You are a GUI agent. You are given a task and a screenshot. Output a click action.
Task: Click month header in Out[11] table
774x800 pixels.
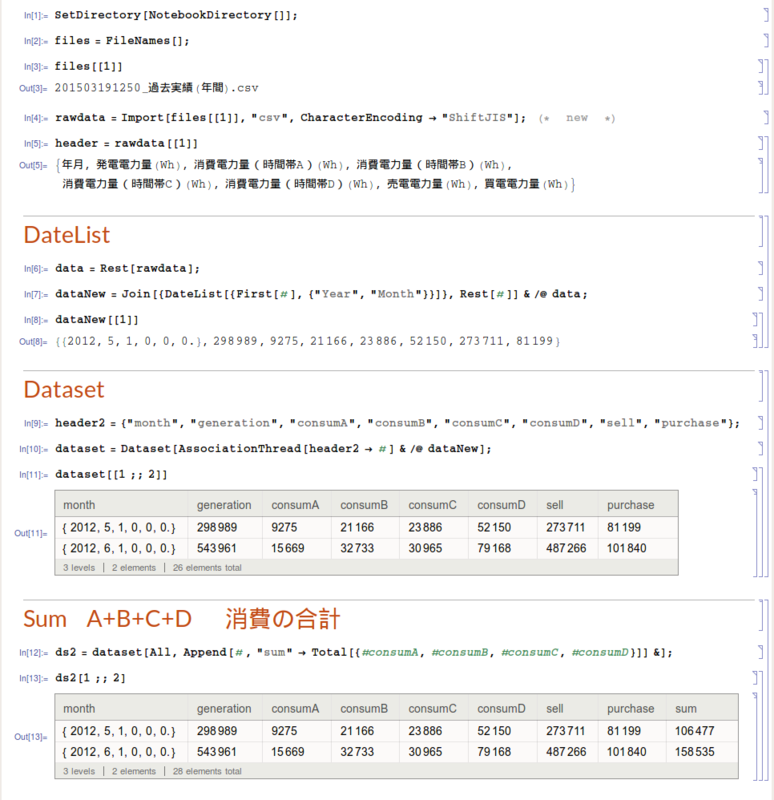click(79, 505)
